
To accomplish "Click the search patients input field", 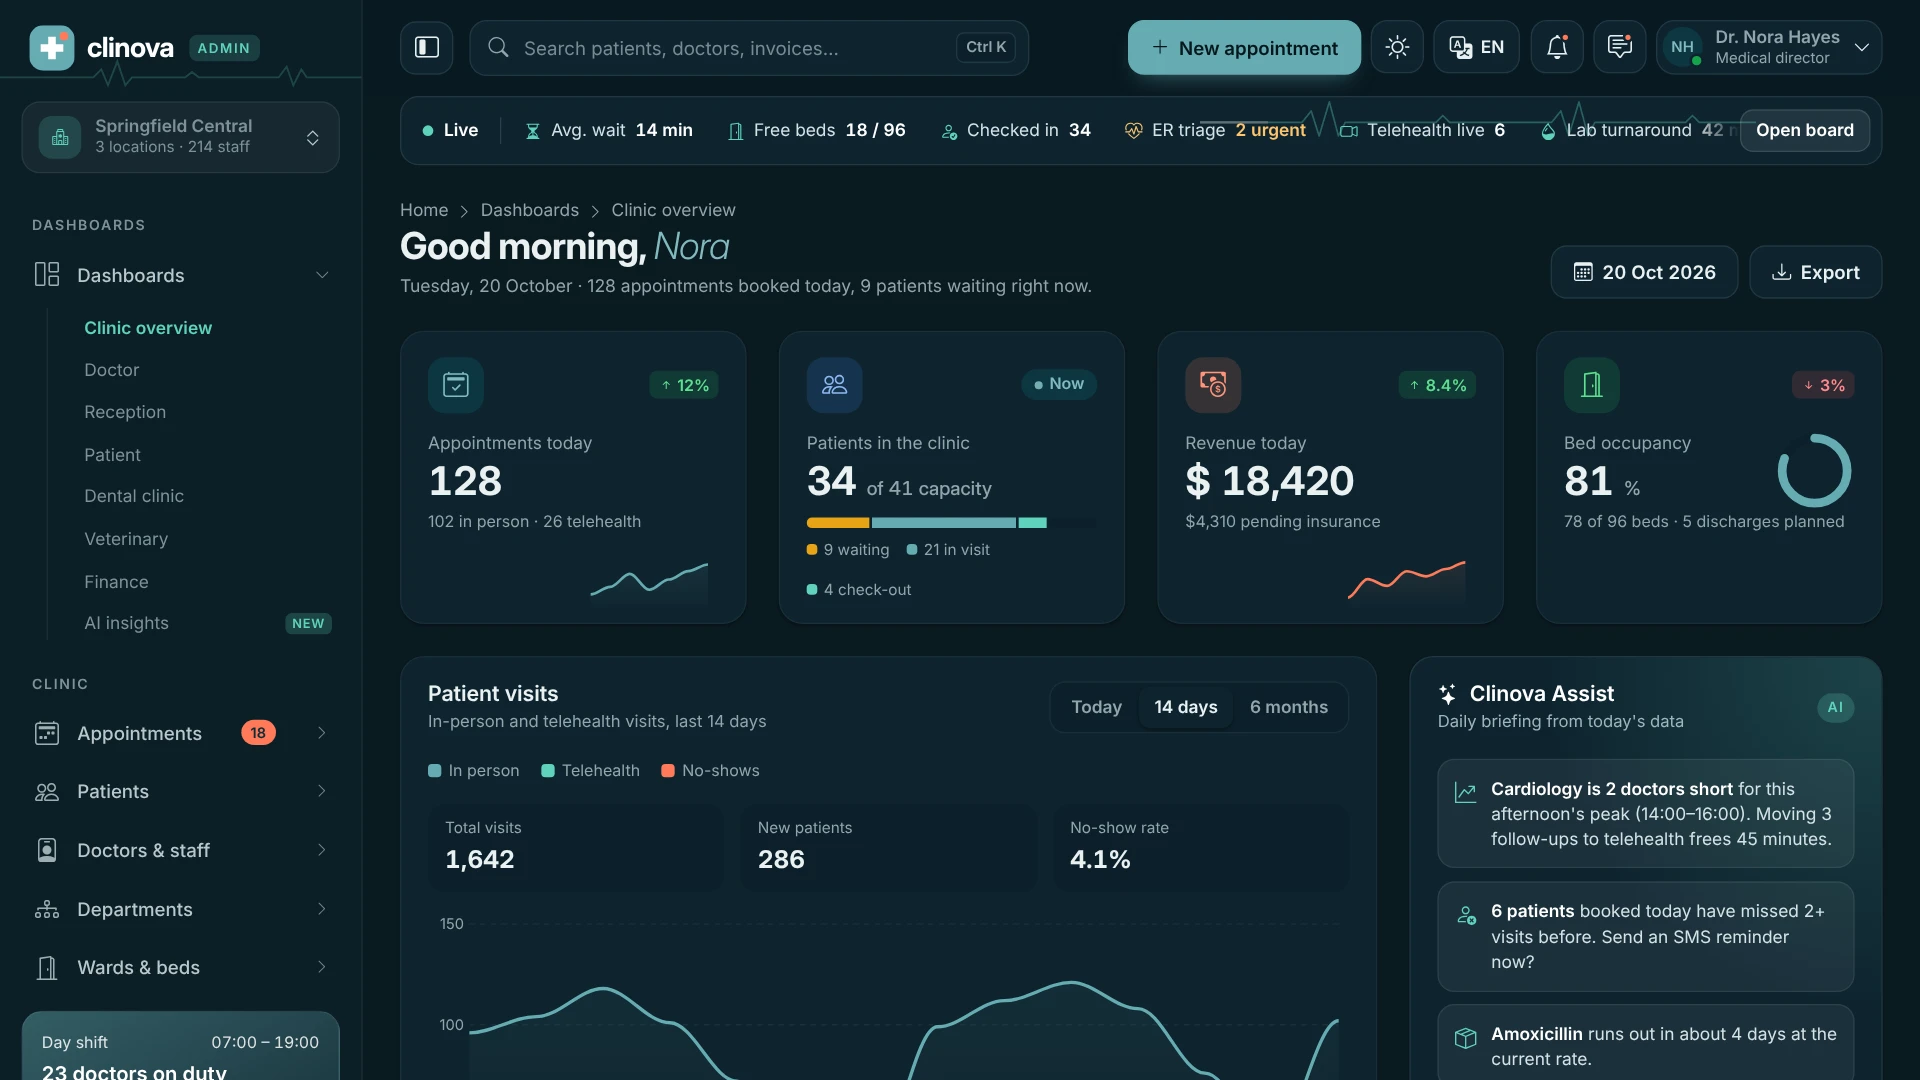I will click(x=748, y=47).
